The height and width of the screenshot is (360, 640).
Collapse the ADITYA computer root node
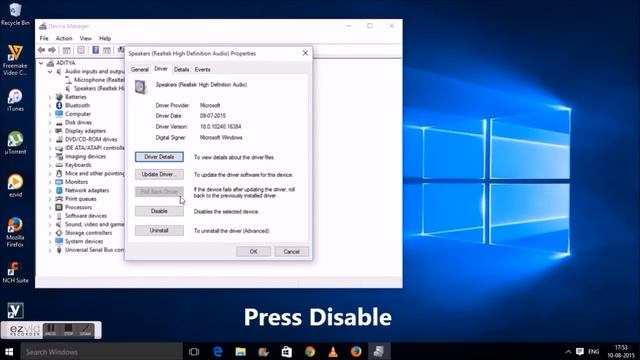tap(41, 63)
